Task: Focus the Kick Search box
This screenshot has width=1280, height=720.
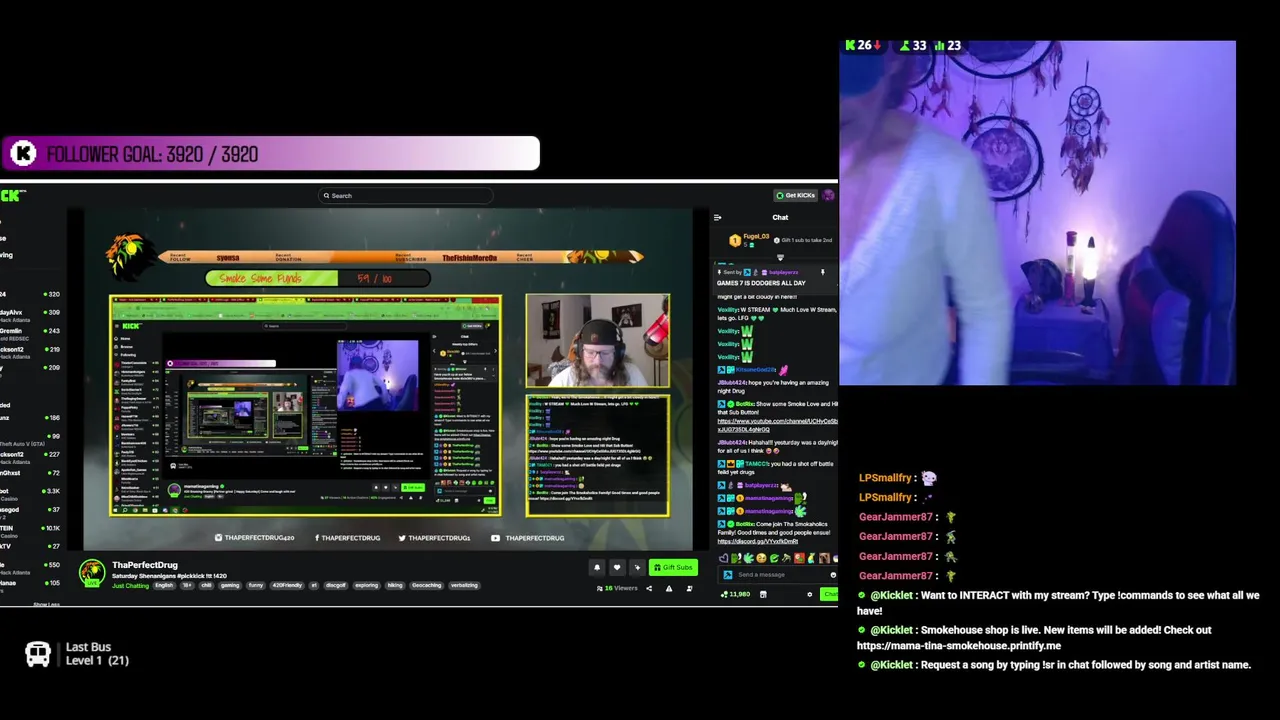Action: tap(405, 196)
